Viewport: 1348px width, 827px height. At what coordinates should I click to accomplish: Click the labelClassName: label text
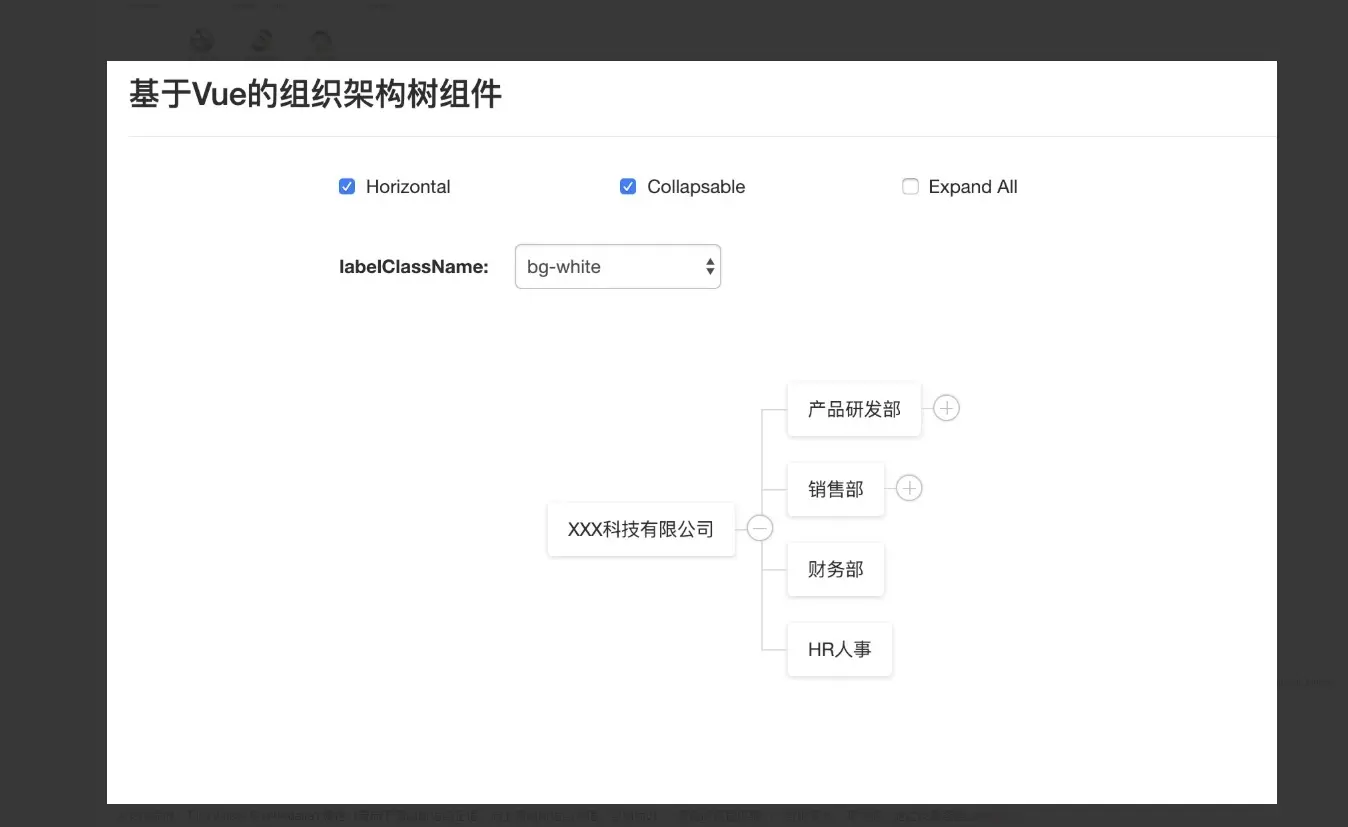414,267
